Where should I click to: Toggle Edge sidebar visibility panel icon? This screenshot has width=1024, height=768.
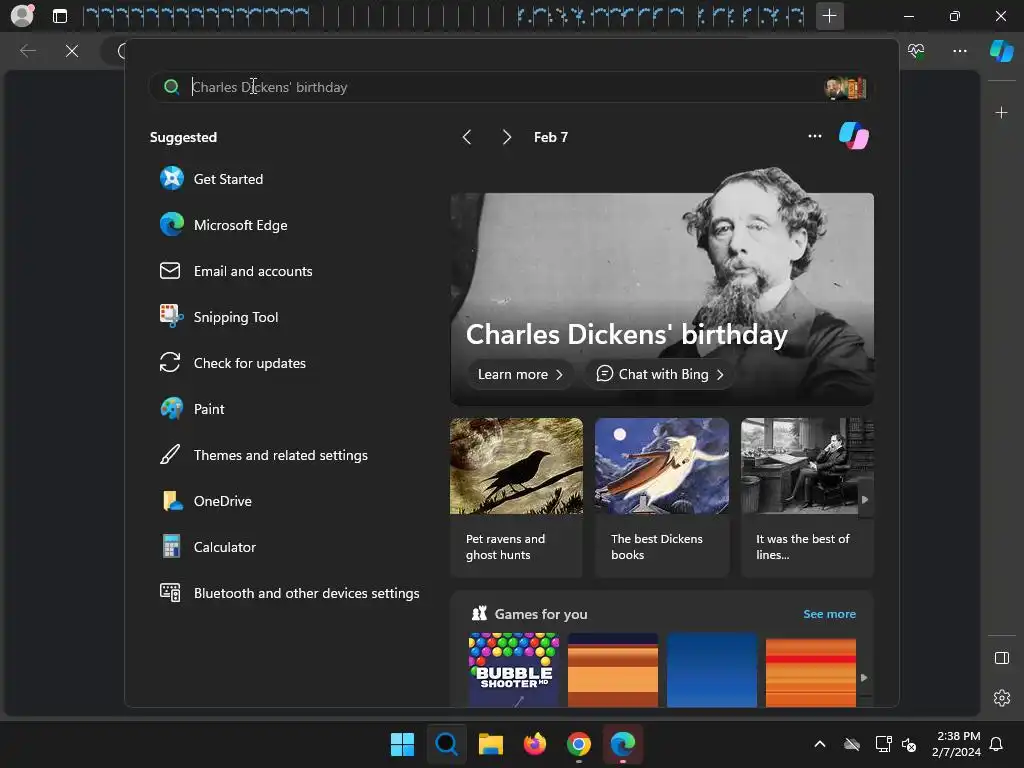coord(1001,658)
